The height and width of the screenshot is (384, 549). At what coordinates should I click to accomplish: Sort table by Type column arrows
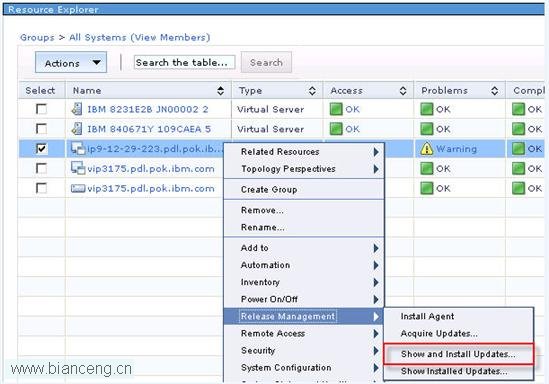[312, 91]
